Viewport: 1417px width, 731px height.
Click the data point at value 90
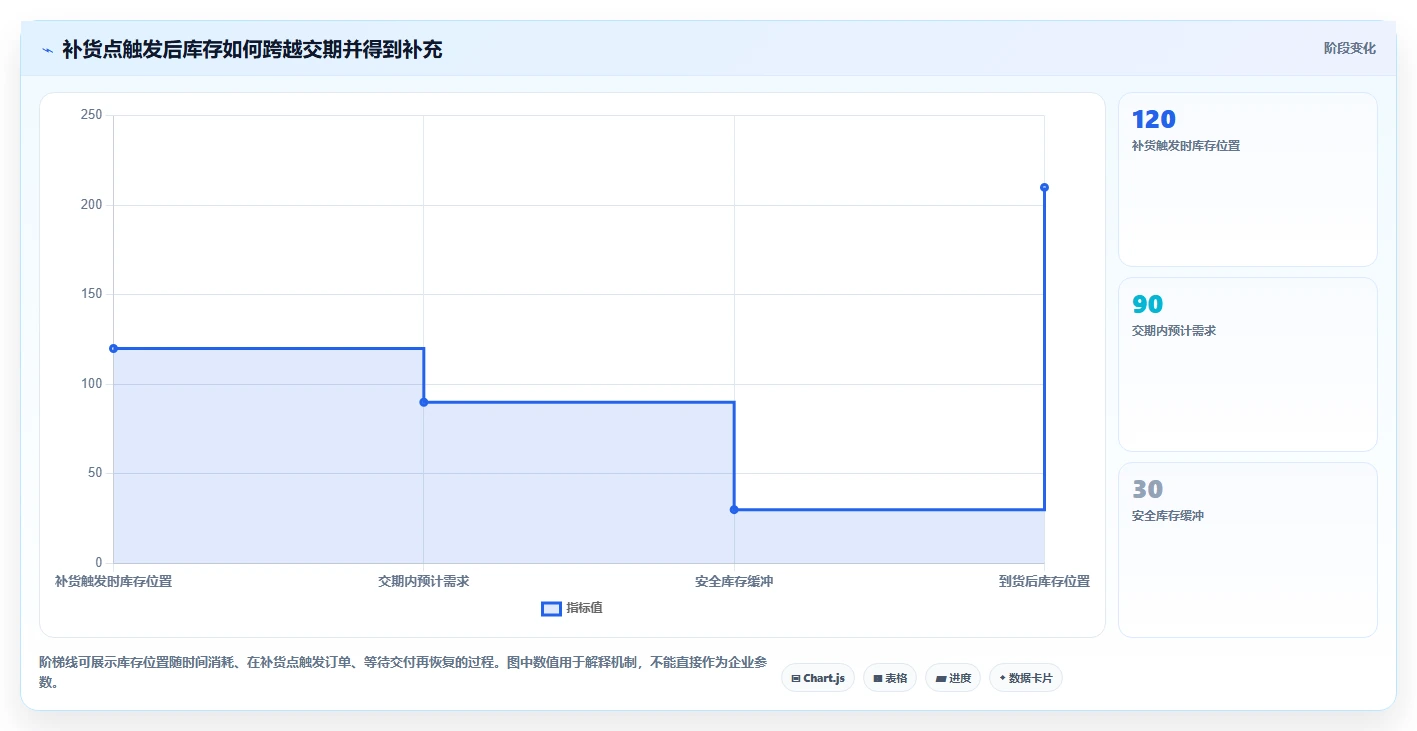click(424, 402)
